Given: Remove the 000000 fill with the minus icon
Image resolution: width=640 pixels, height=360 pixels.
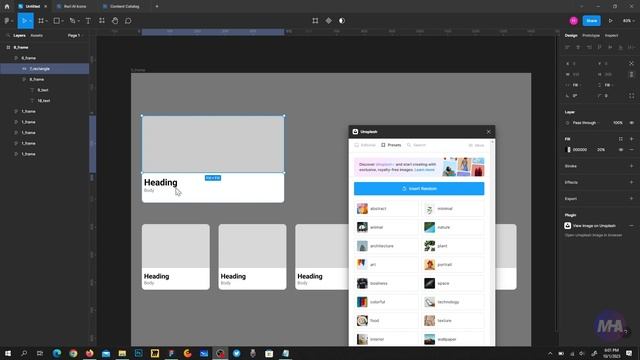Looking at the screenshot, I should pos(631,150).
